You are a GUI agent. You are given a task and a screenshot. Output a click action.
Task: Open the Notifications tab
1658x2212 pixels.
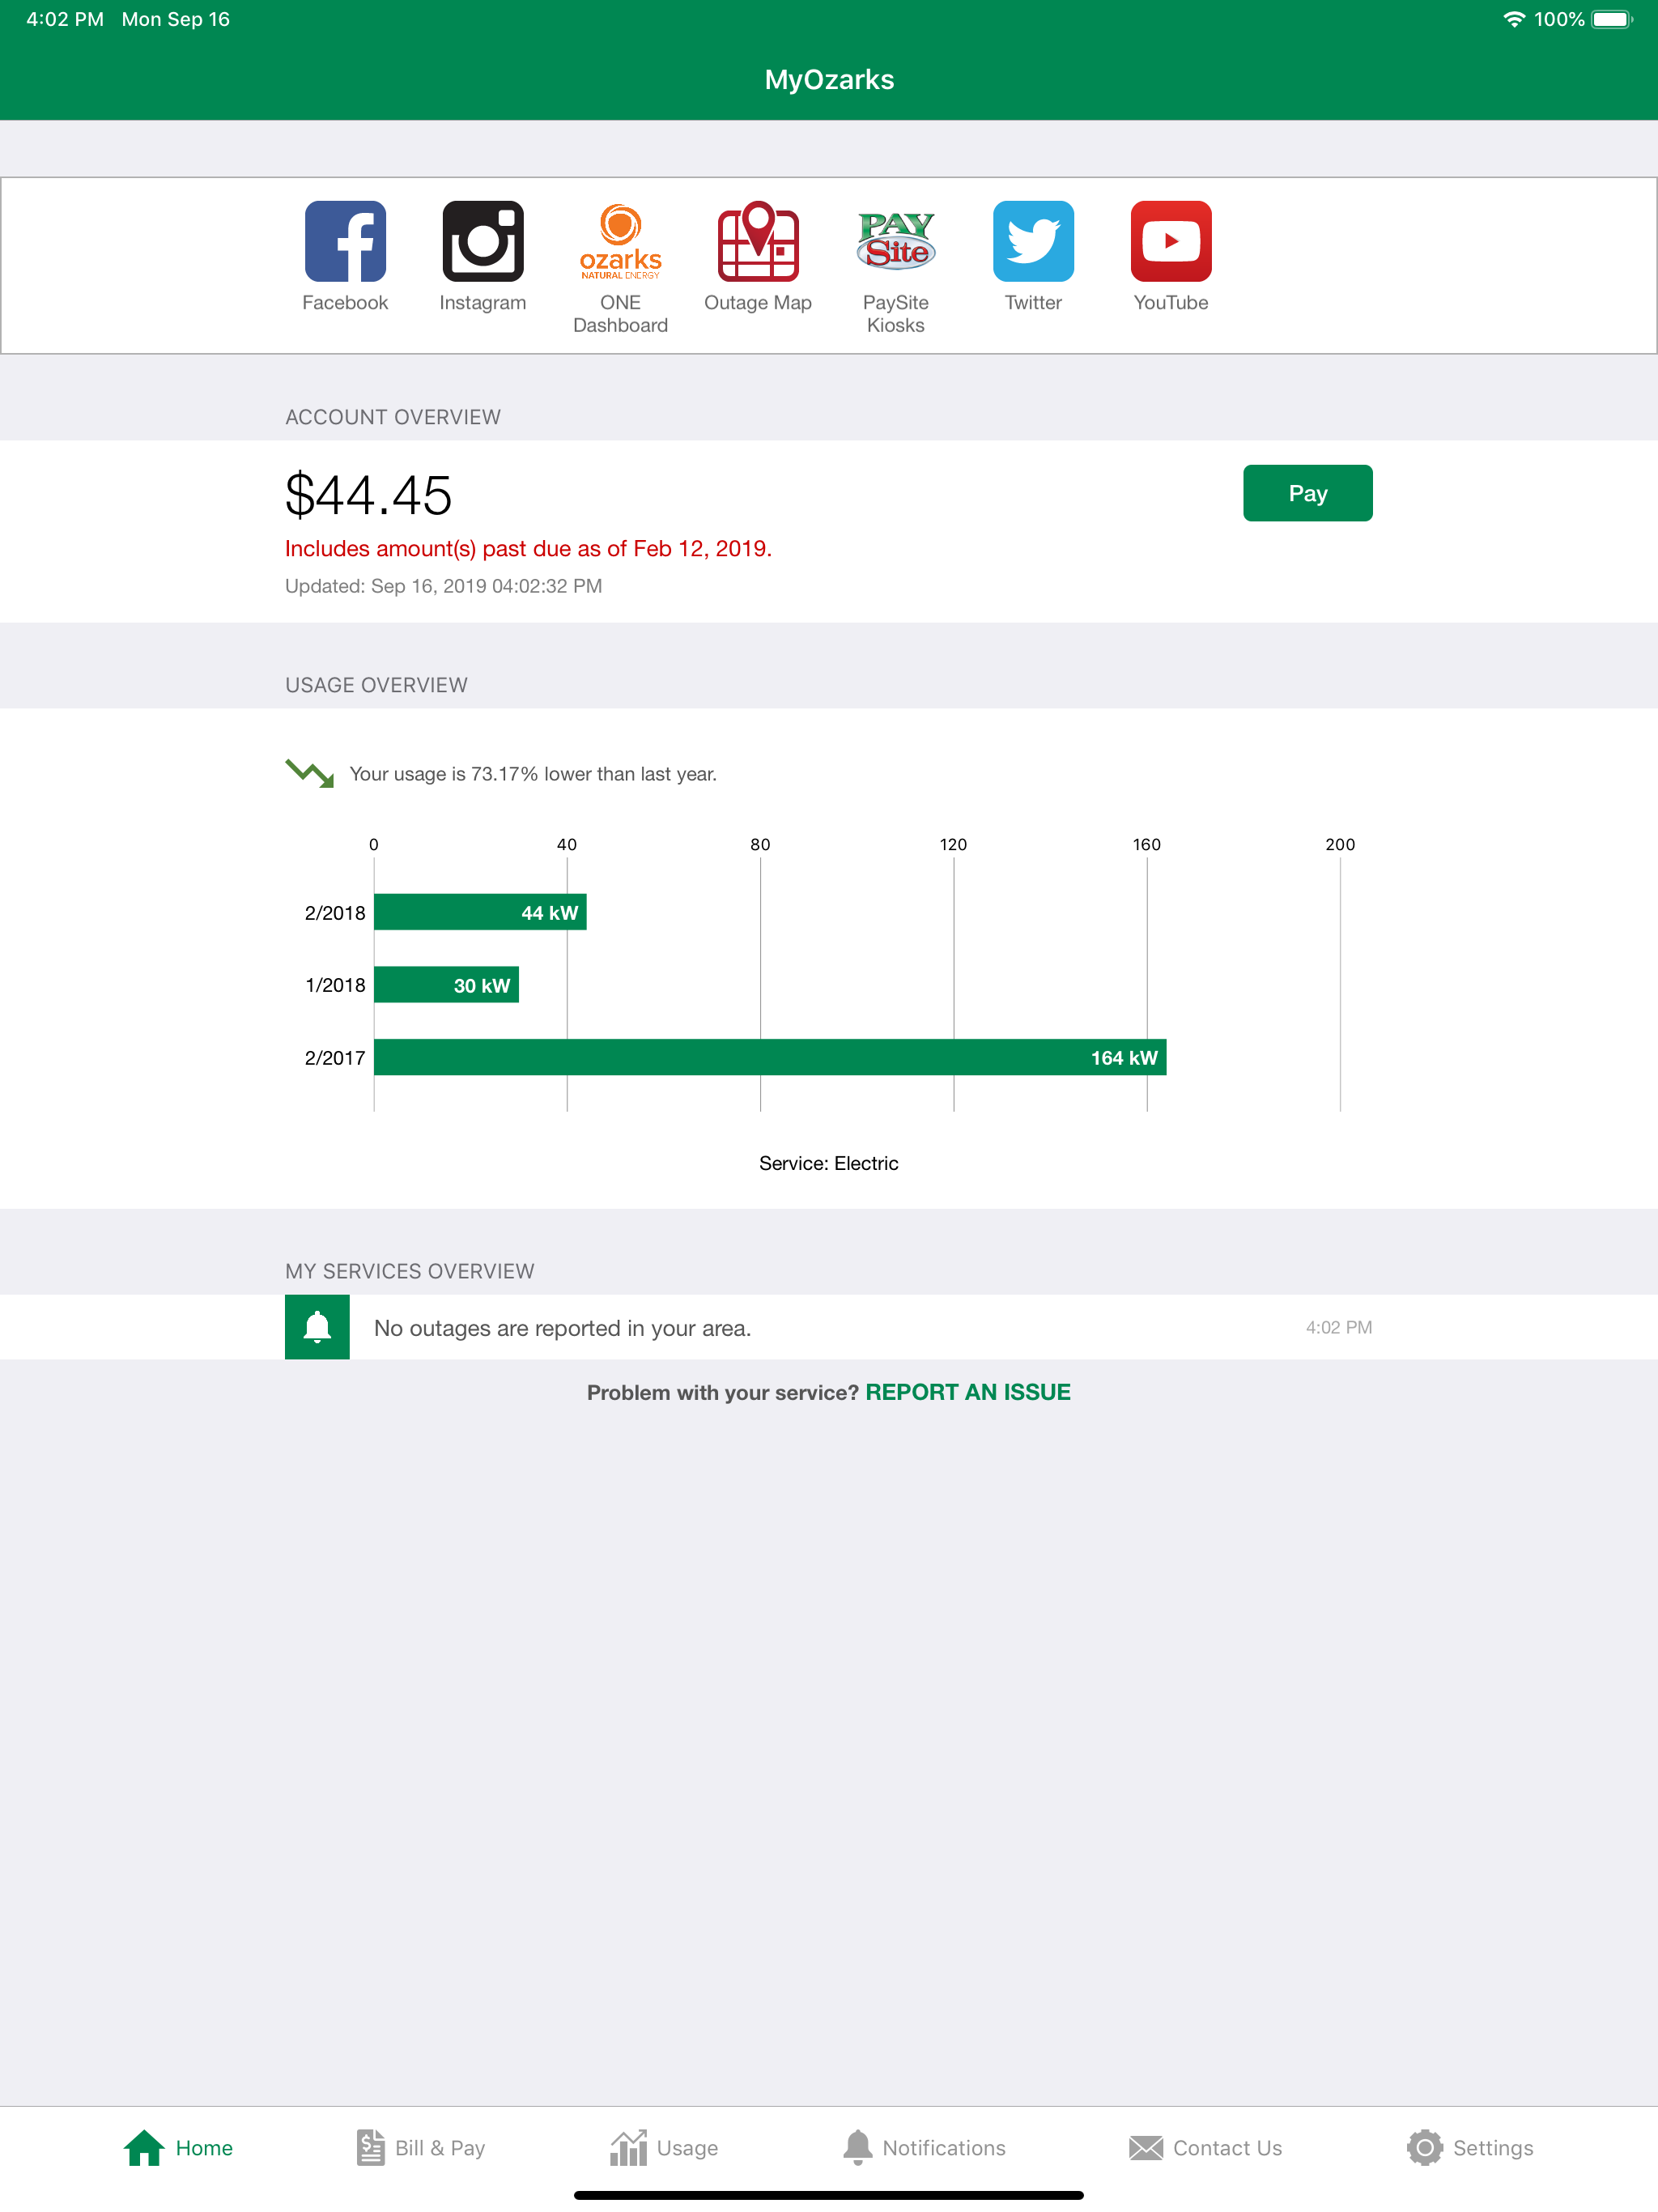pos(924,2148)
